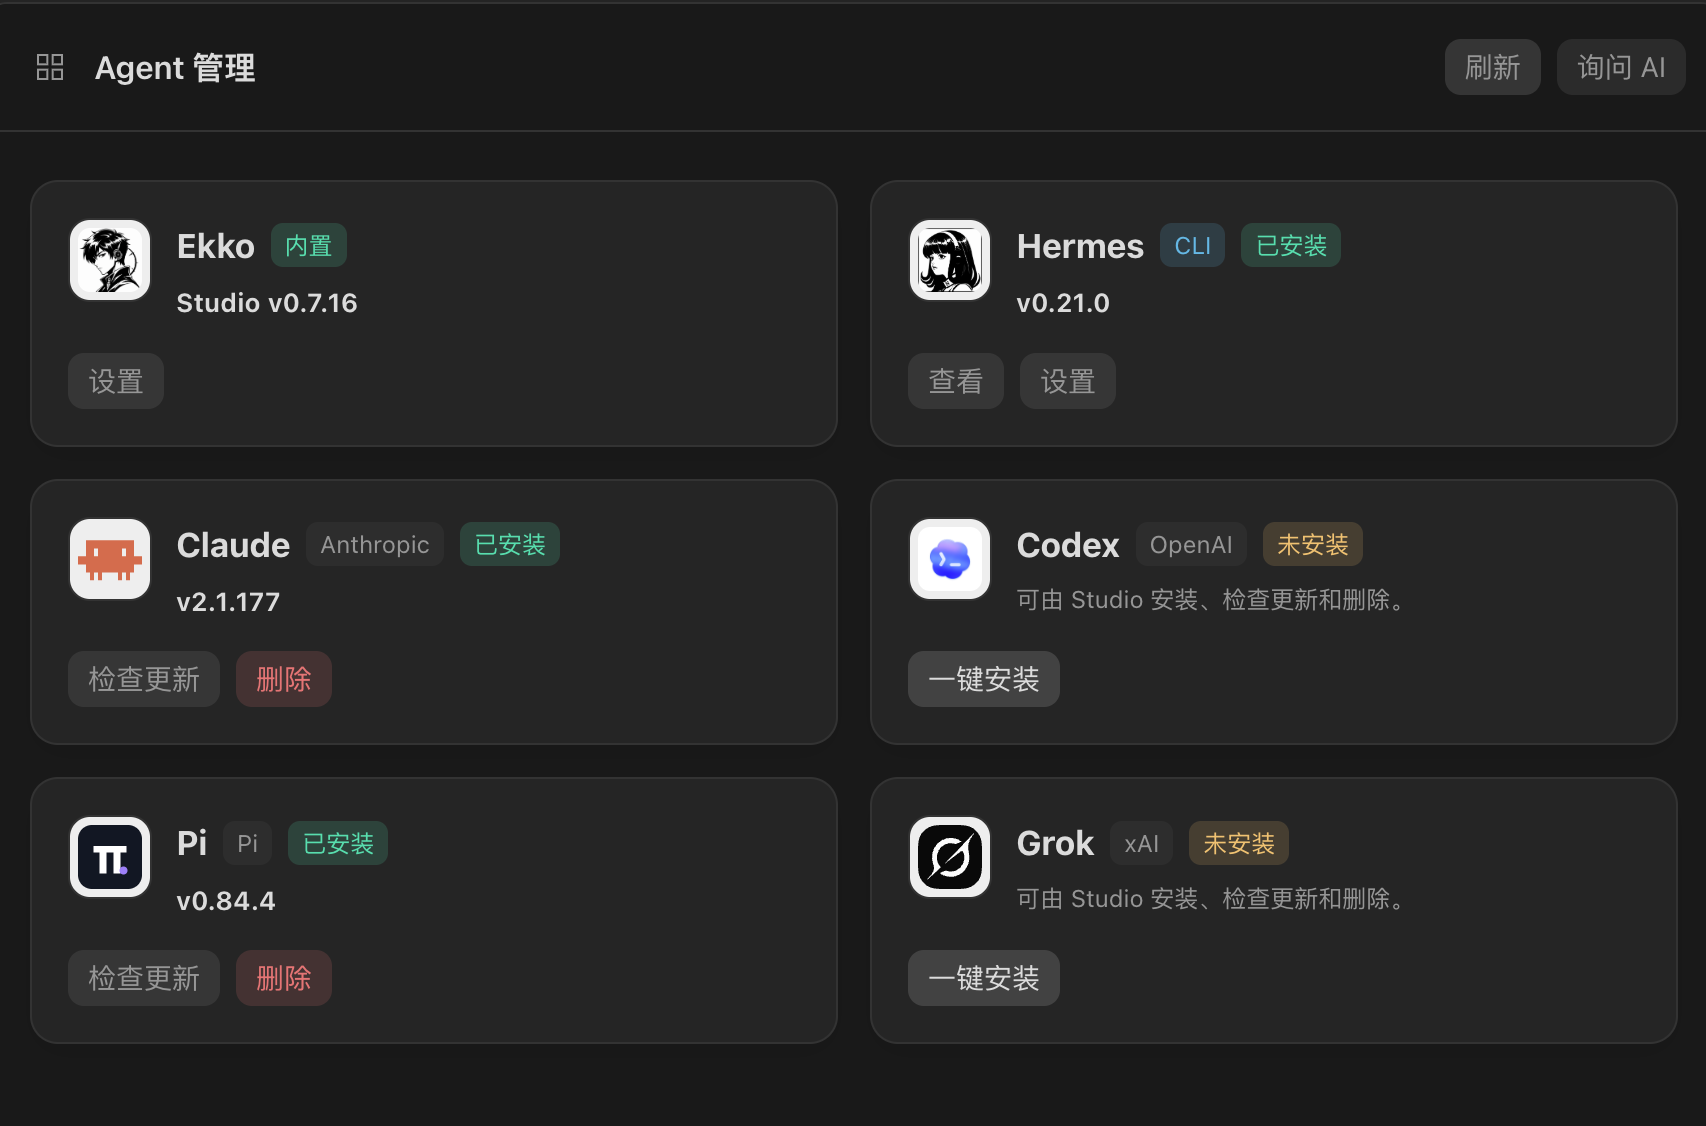Viewport: 1706px width, 1126px height.
Task: Click the Studio v0.7.16 version text
Action: tap(267, 303)
